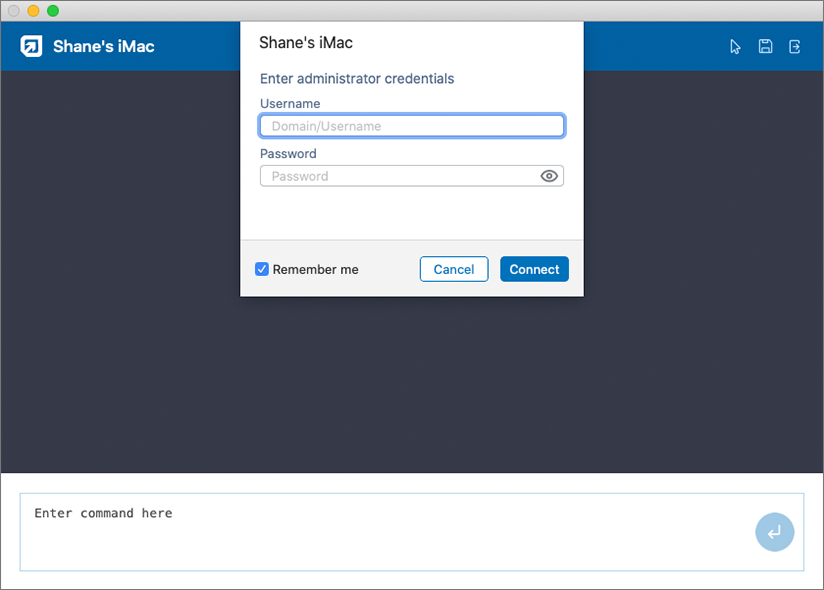Screen dimensions: 824x590
Task: Close the window with the red button
Action: pyautogui.click(x=14, y=10)
